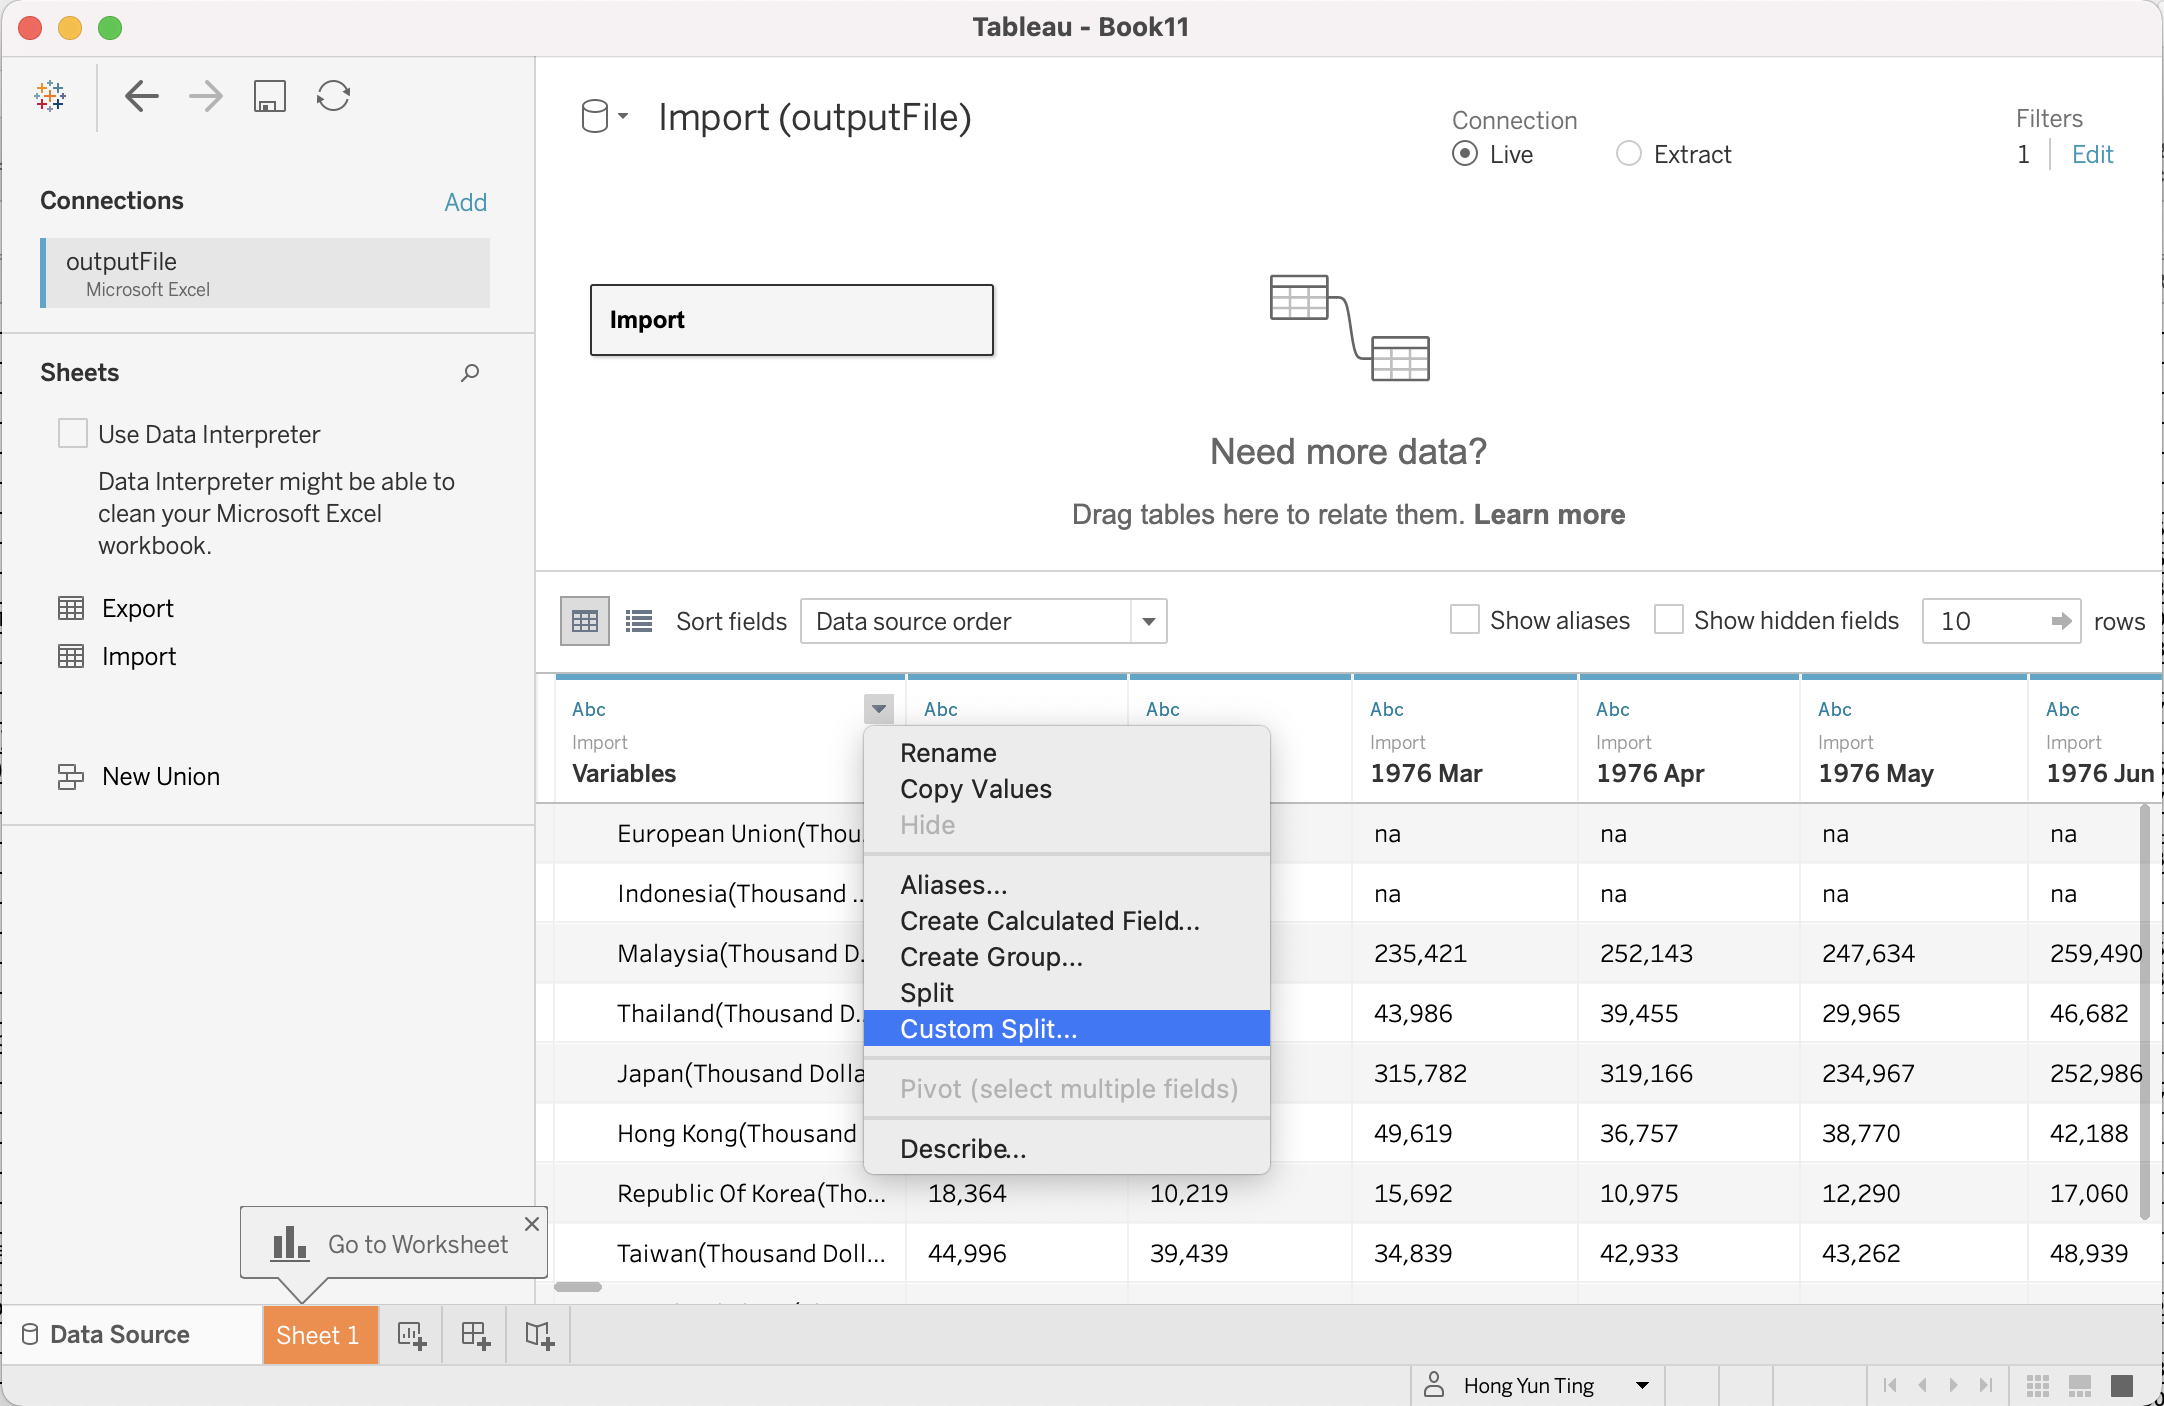2164x1406 pixels.
Task: Switch to metadata list view icon
Action: pos(638,621)
